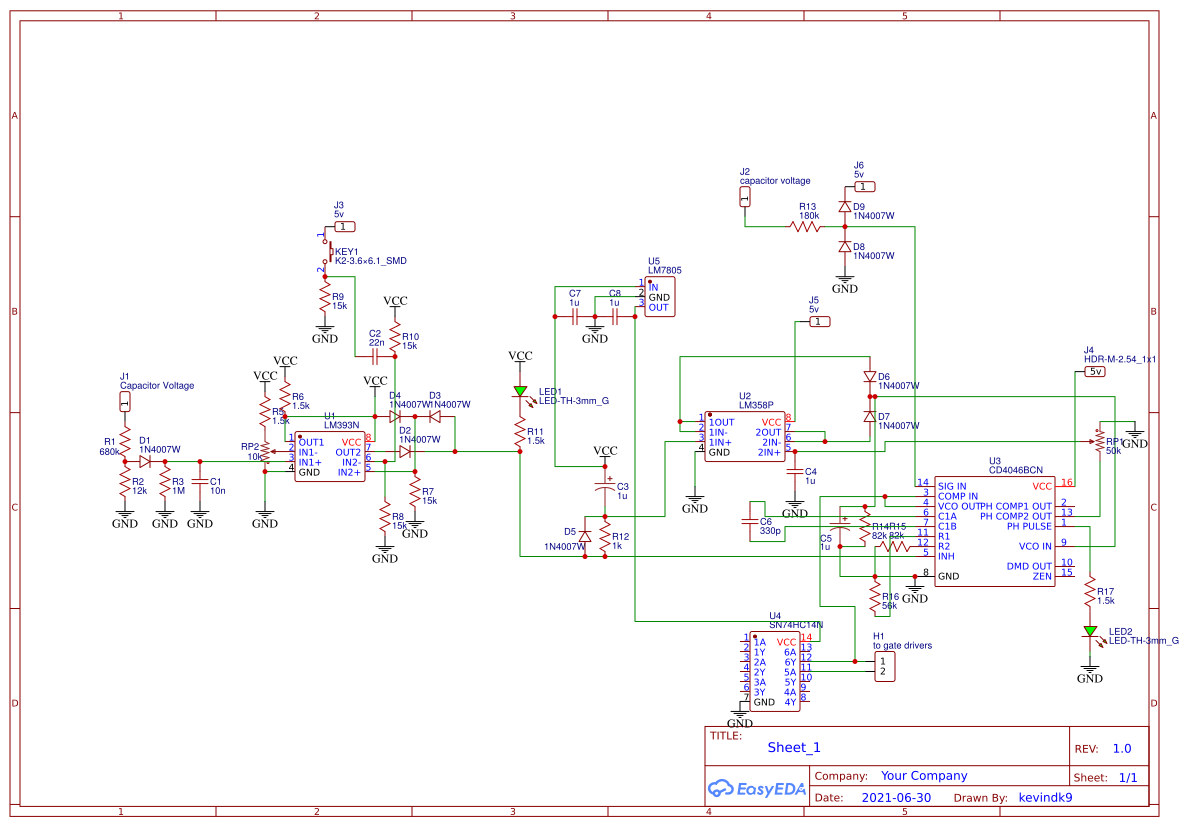Click the green LED1 symbol

point(521,392)
